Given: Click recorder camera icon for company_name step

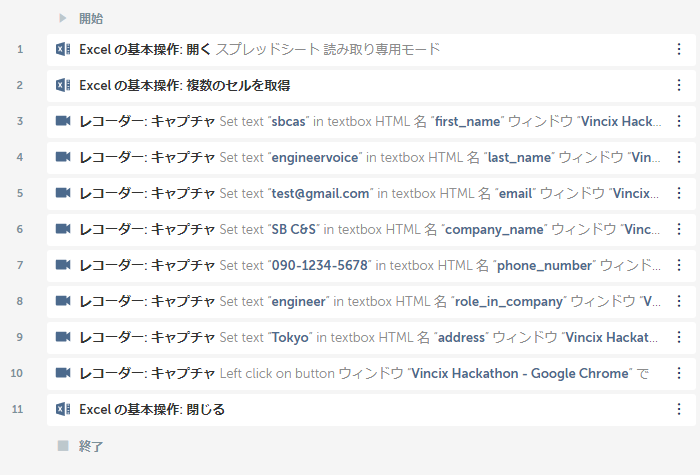Looking at the screenshot, I should 63,229.
